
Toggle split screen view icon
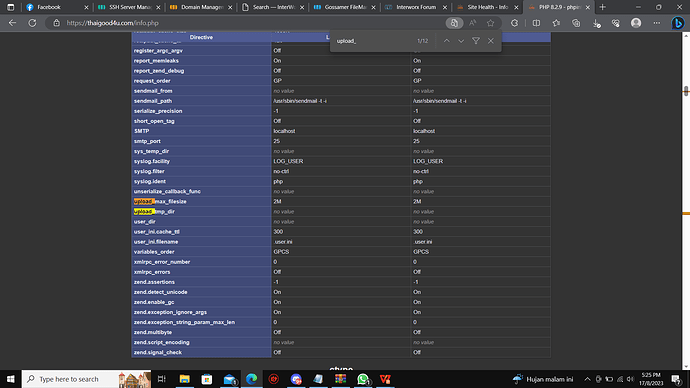click(x=536, y=23)
